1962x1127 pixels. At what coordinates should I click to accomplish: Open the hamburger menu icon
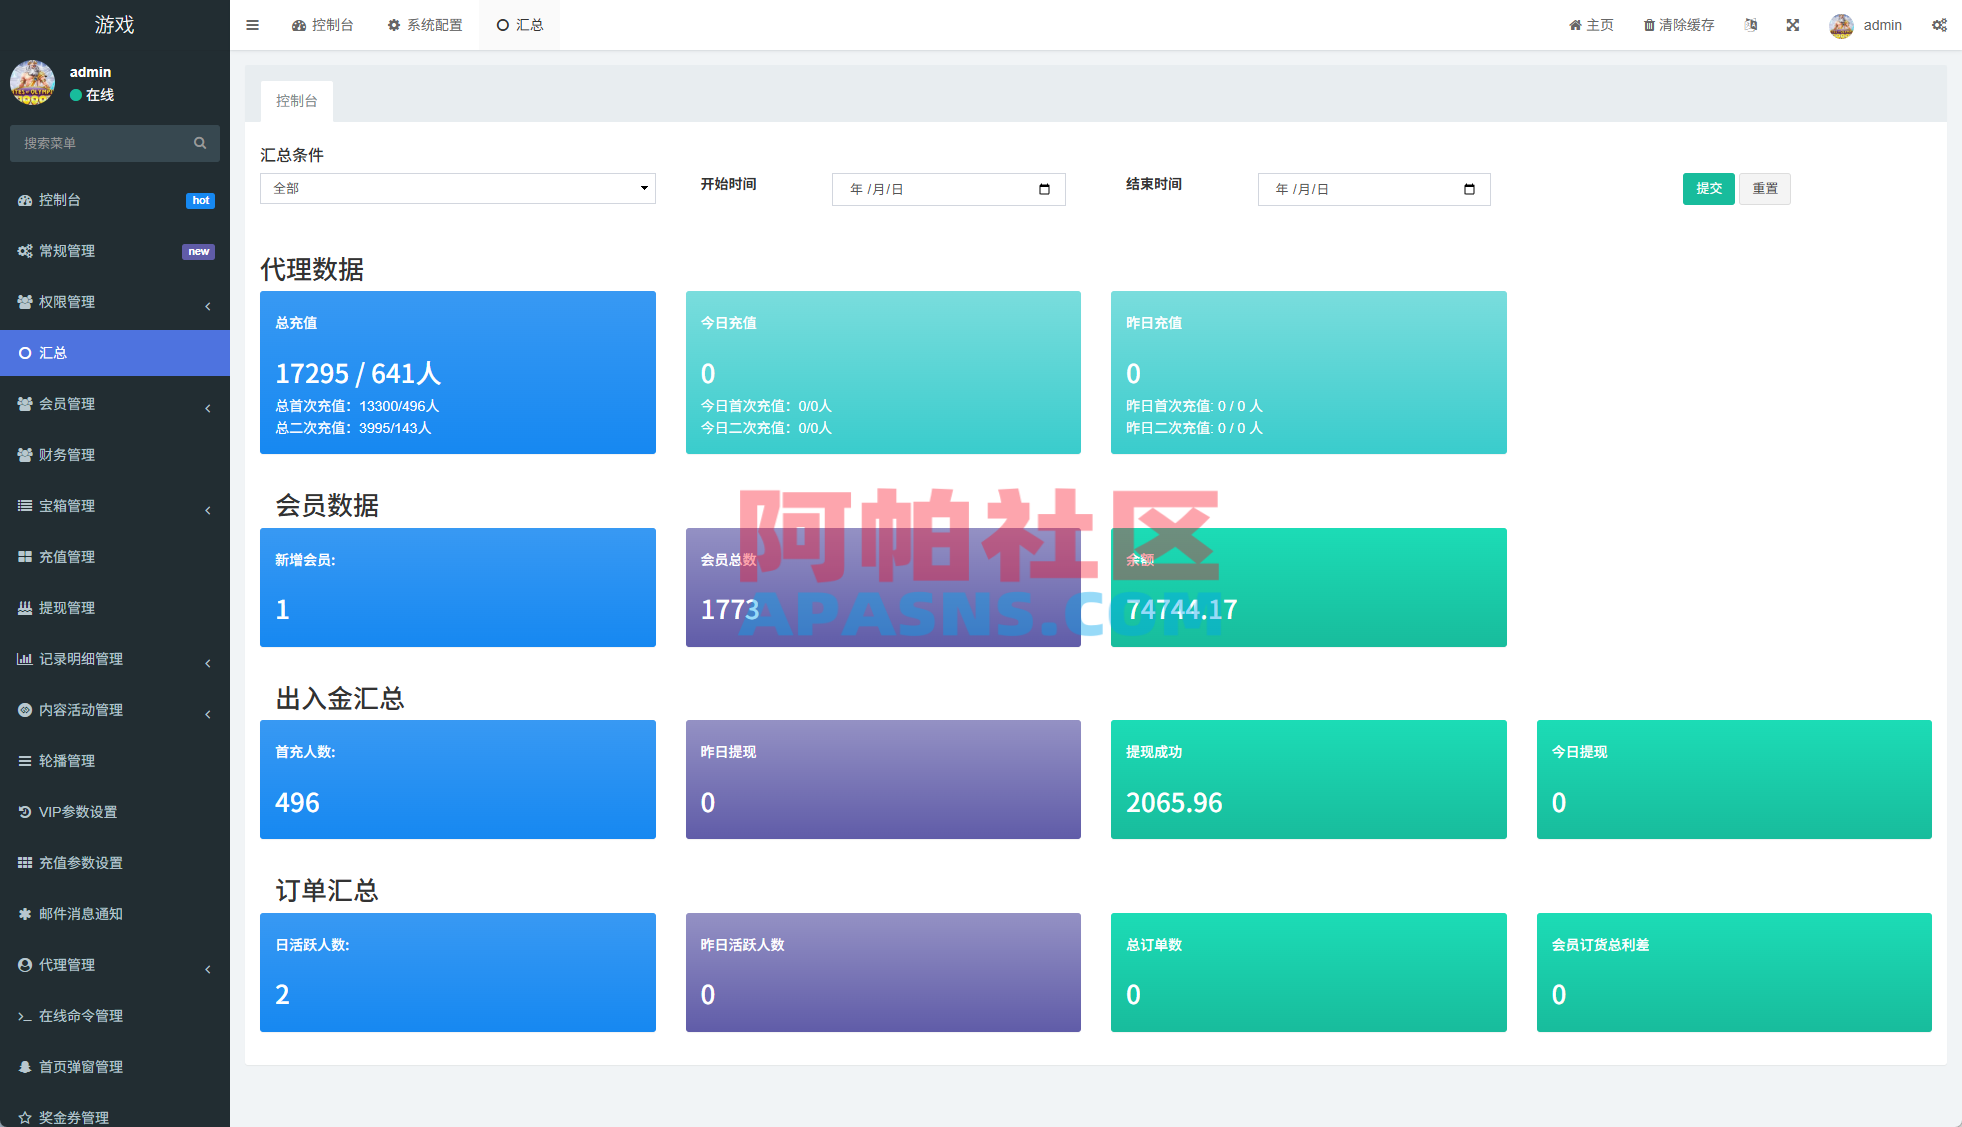click(252, 24)
